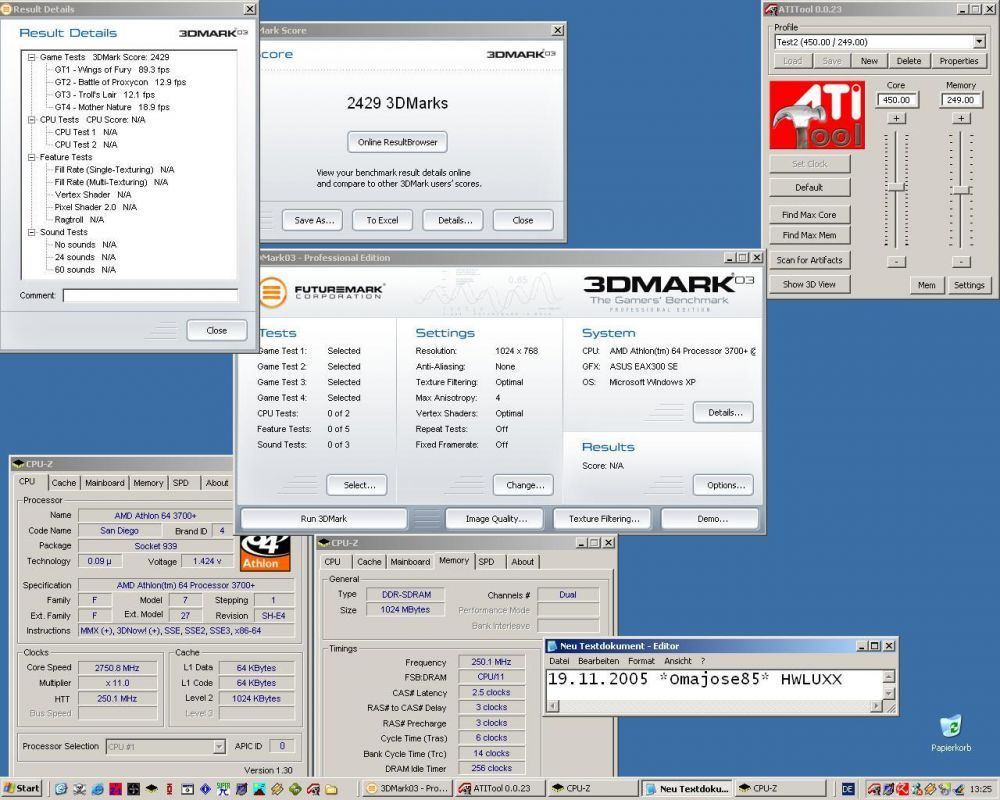Decrease Core clock with minus button

point(896,262)
